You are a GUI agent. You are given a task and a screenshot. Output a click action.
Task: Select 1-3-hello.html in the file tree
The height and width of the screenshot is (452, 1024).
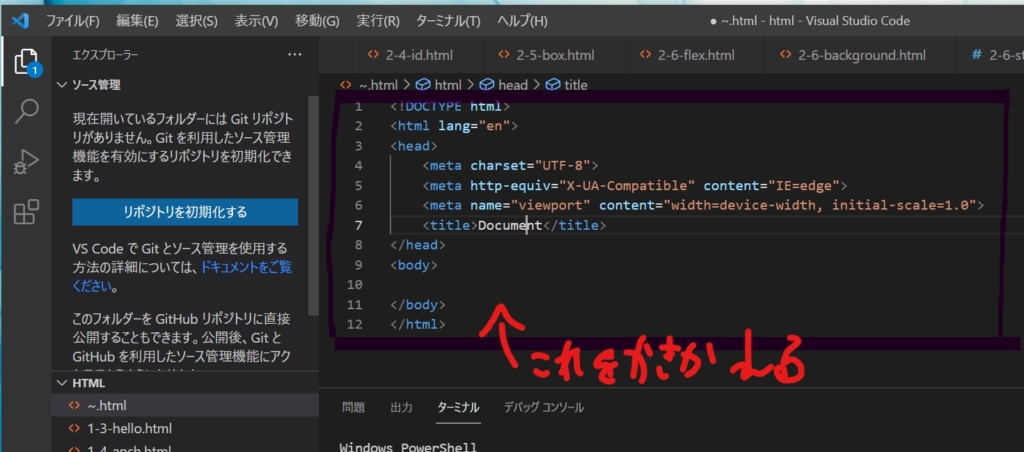click(x=129, y=428)
